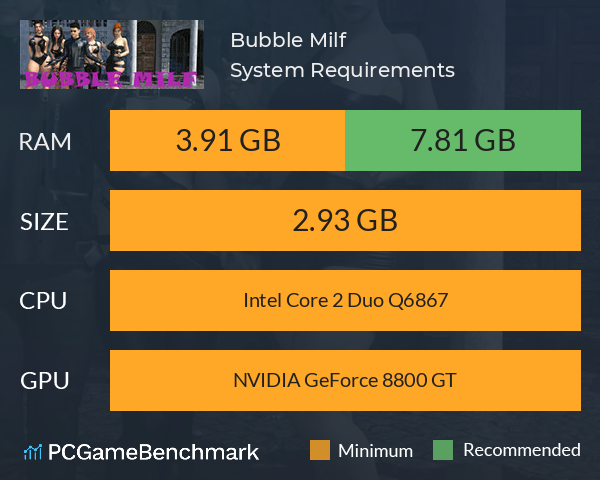Click the Minimum legend label
The width and height of the screenshot is (600, 480).
click(x=375, y=451)
